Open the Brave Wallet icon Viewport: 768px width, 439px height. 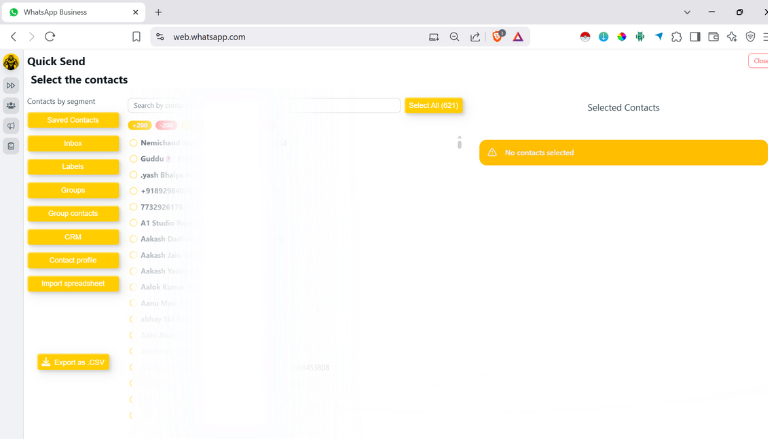(714, 37)
